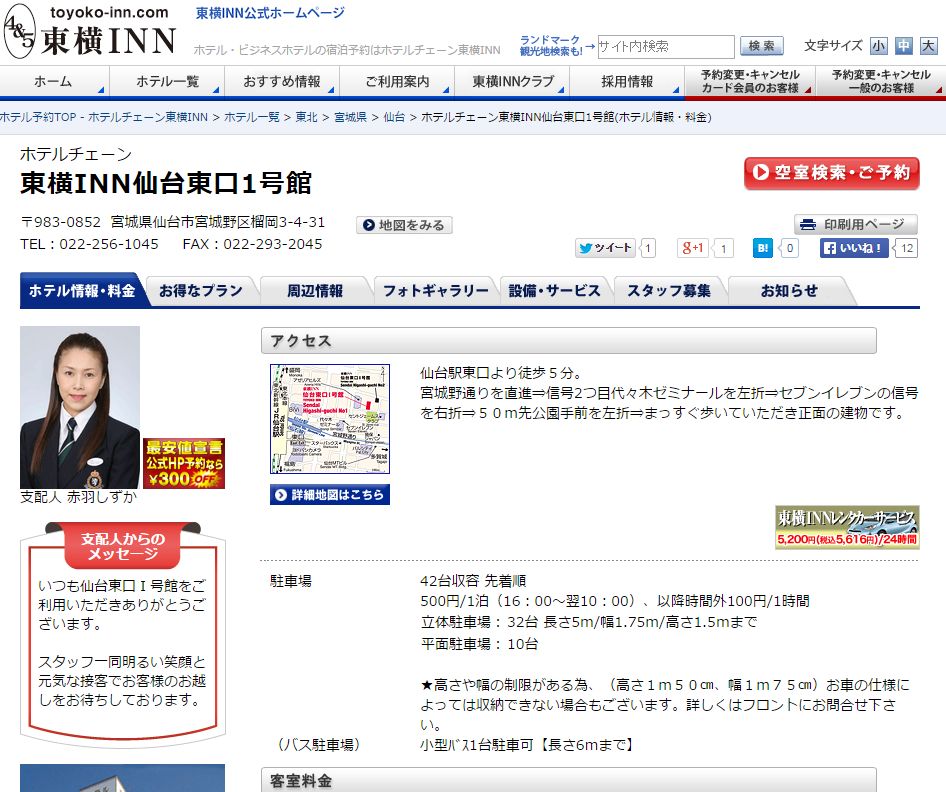Click the Facebook いいね! button

(854, 248)
